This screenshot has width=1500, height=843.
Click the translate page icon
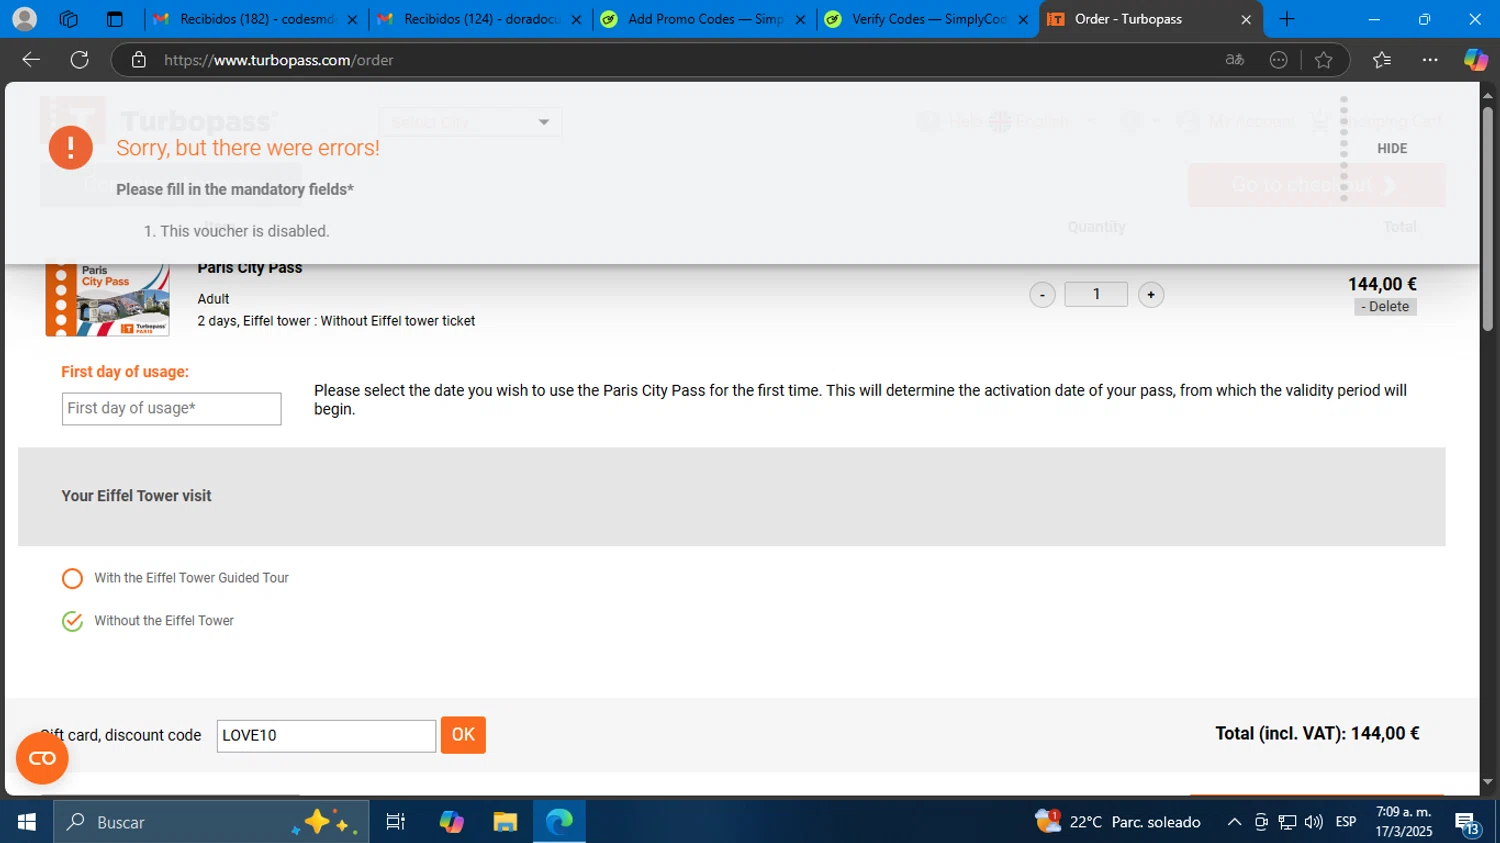coord(1235,60)
